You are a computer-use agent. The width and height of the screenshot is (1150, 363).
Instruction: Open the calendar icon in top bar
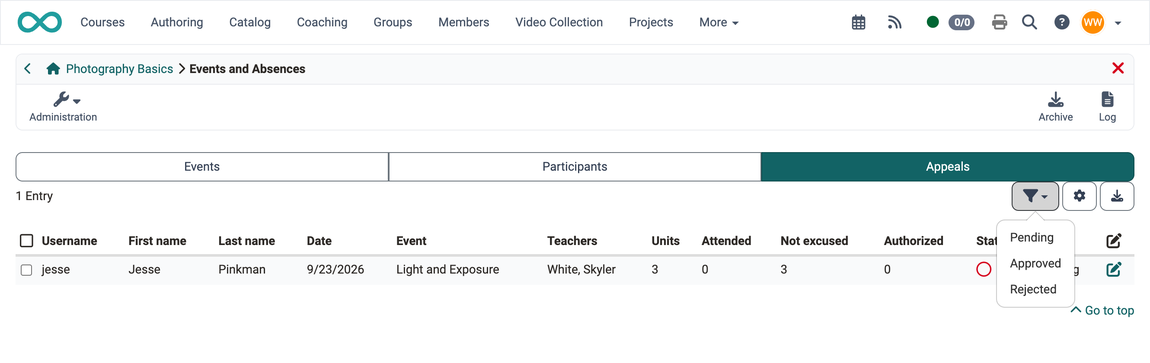[858, 23]
